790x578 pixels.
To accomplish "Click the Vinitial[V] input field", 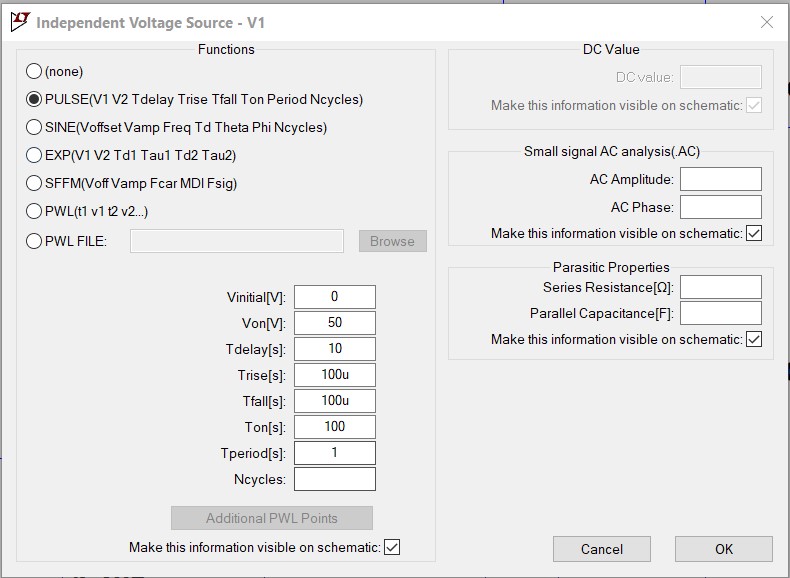I will (x=335, y=297).
